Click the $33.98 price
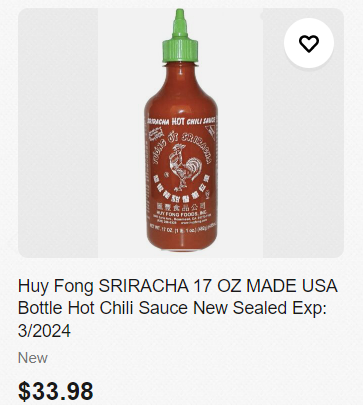Viewport: 363px width, 405px height. click(x=56, y=391)
